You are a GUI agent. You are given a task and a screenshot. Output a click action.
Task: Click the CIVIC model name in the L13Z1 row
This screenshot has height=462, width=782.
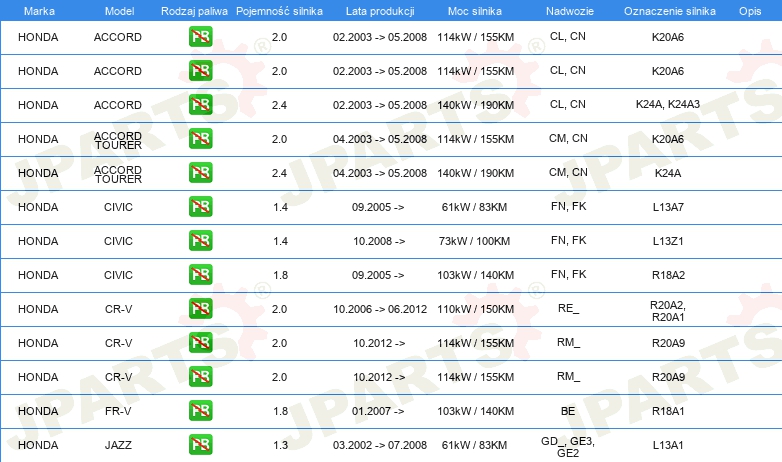tap(118, 241)
